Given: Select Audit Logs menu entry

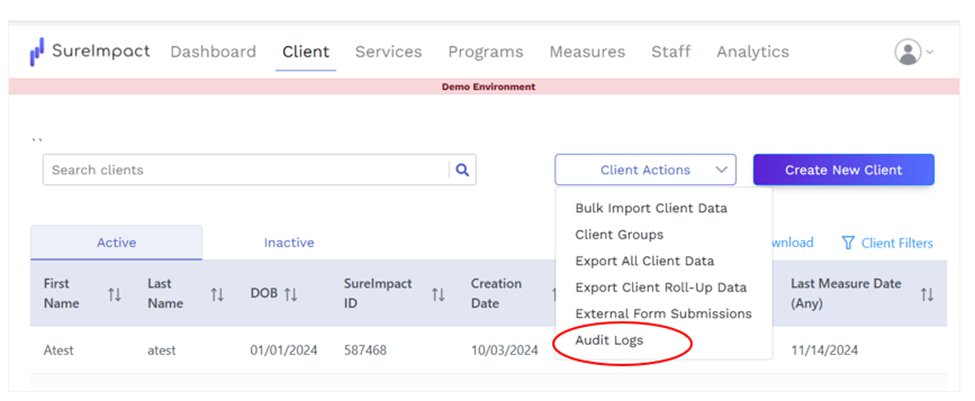Looking at the screenshot, I should 609,341.
